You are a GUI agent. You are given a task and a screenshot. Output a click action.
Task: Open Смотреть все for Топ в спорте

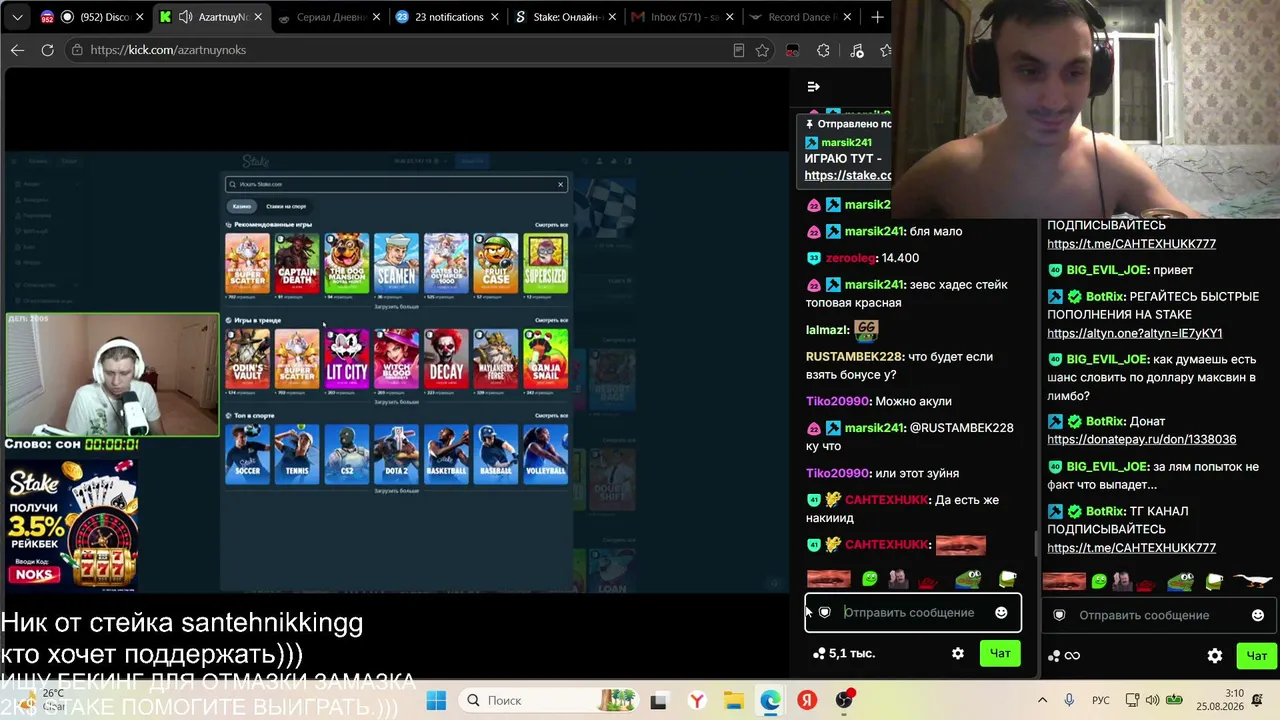[x=551, y=415]
